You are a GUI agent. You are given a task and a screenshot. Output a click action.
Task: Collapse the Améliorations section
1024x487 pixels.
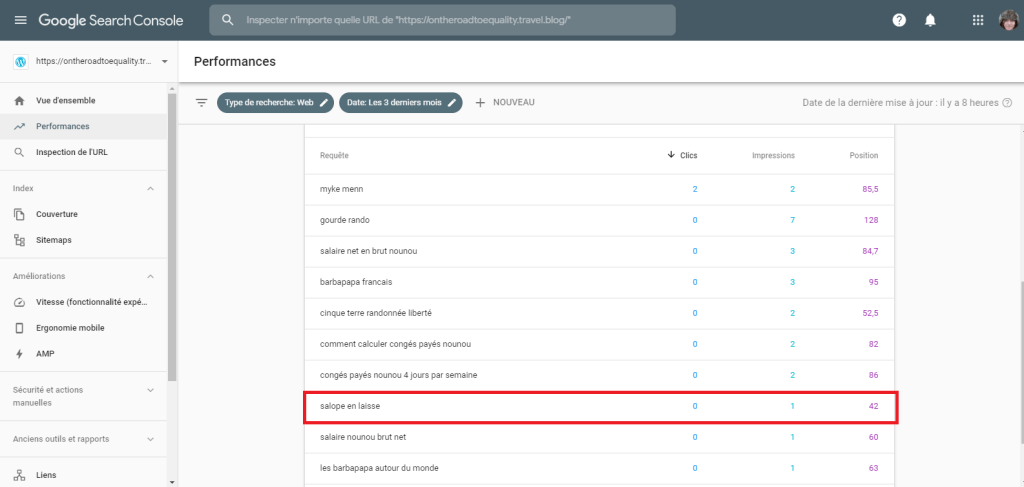pos(151,276)
